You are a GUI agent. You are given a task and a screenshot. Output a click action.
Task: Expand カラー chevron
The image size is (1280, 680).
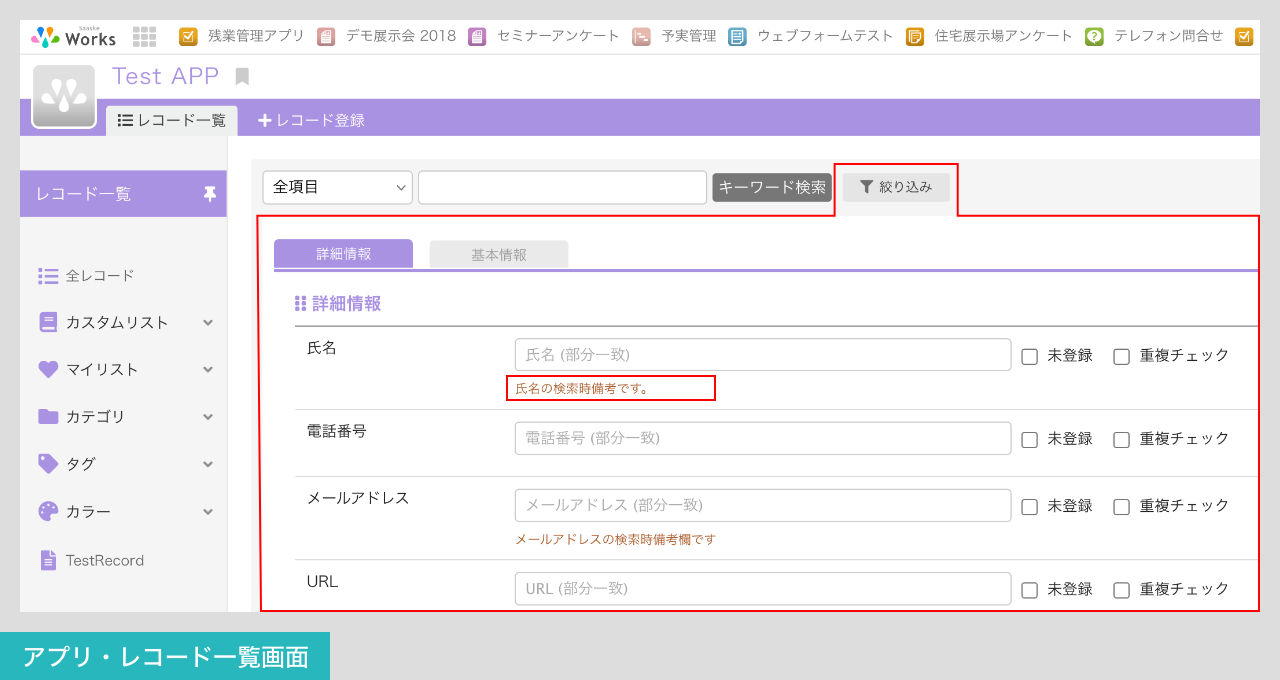click(x=208, y=511)
